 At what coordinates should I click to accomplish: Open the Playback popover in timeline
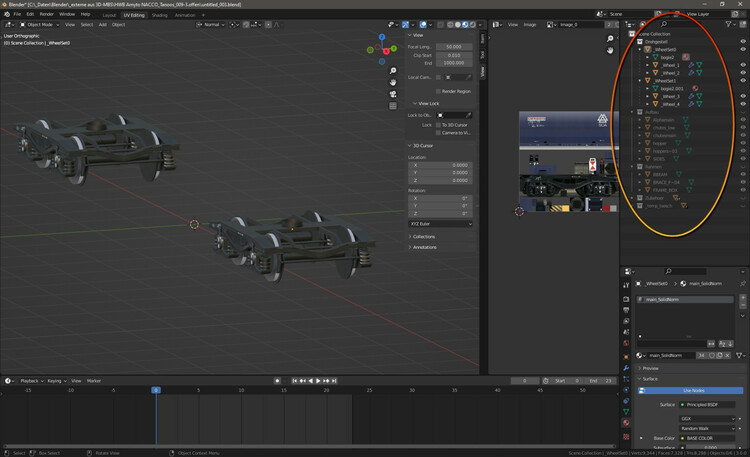click(32, 381)
